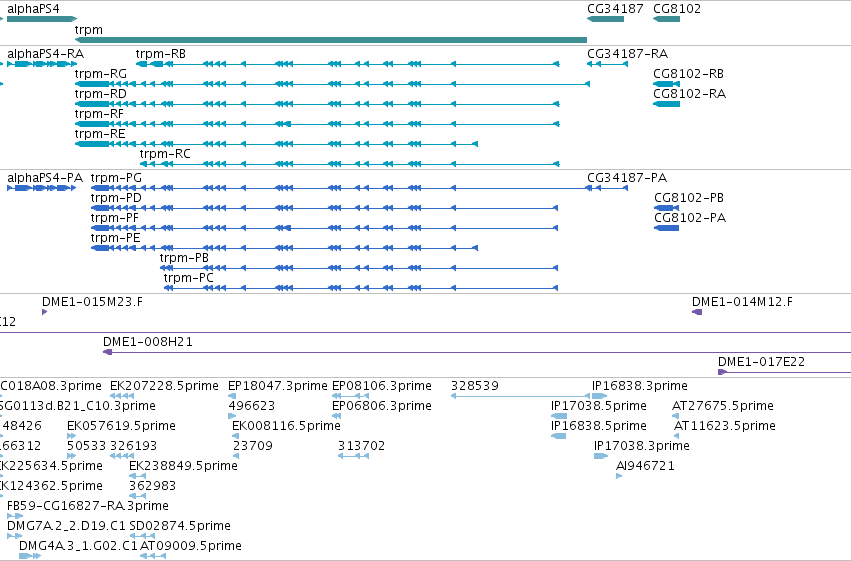Click the 313702 feature label
851x561 pixels.
pyautogui.click(x=361, y=447)
